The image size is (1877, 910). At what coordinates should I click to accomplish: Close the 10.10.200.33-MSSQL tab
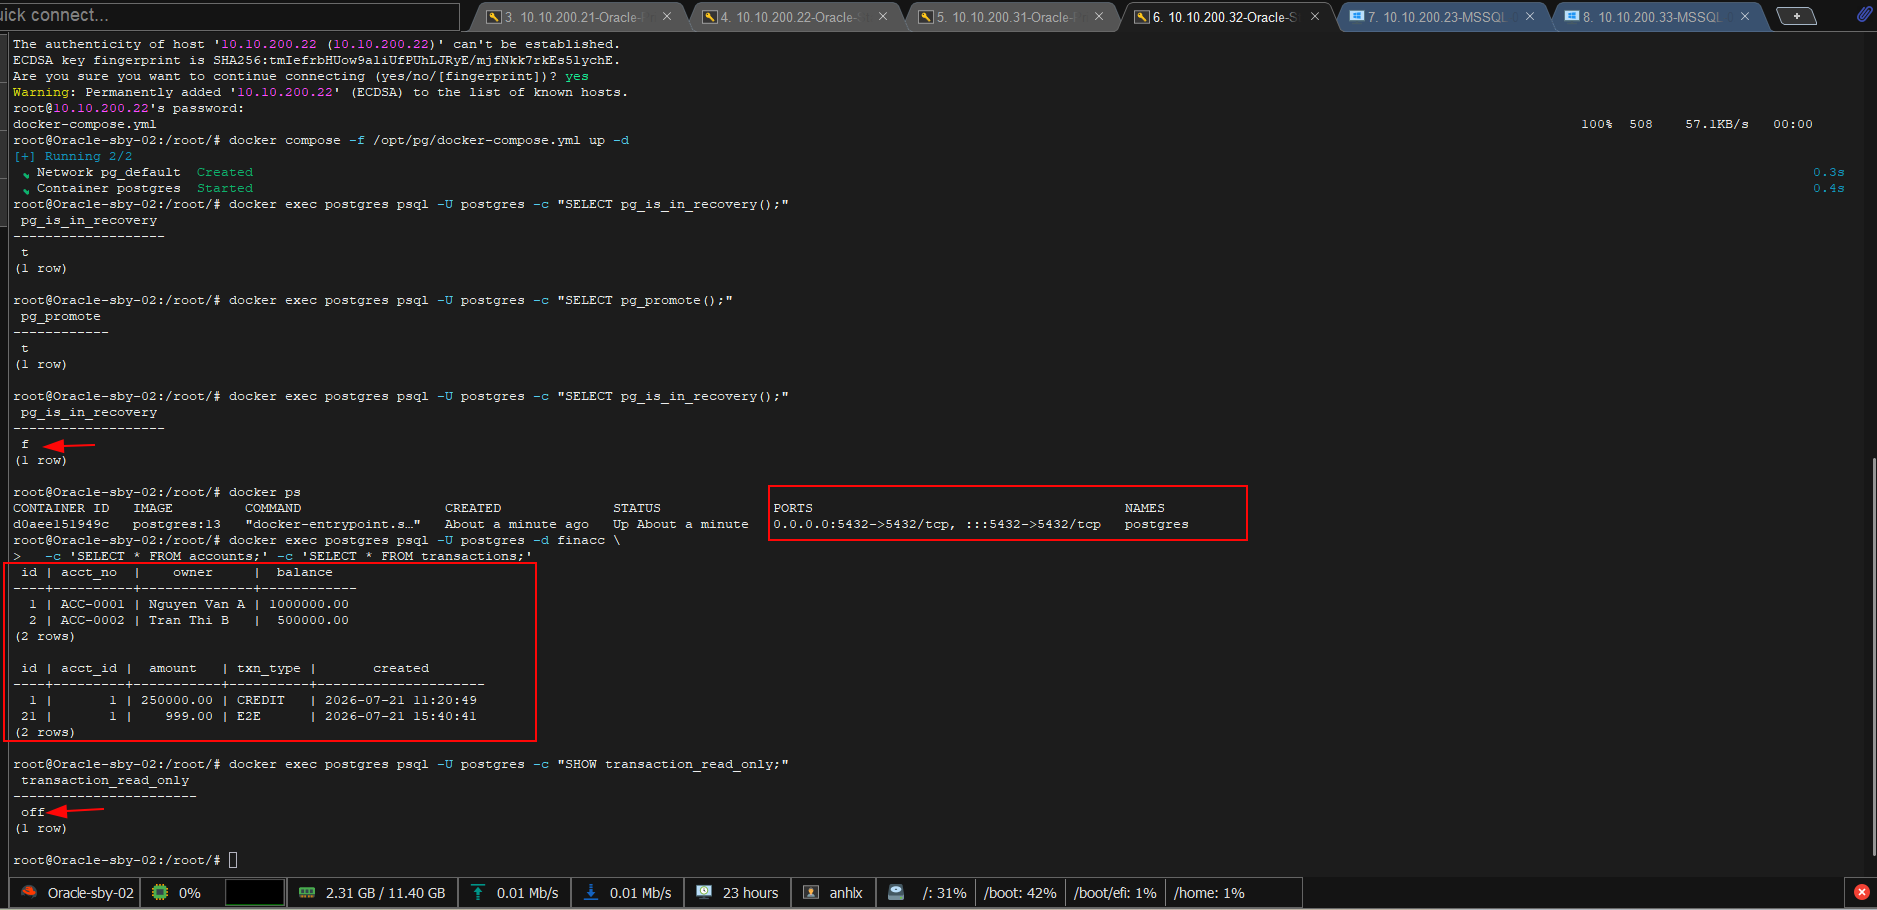[1745, 16]
